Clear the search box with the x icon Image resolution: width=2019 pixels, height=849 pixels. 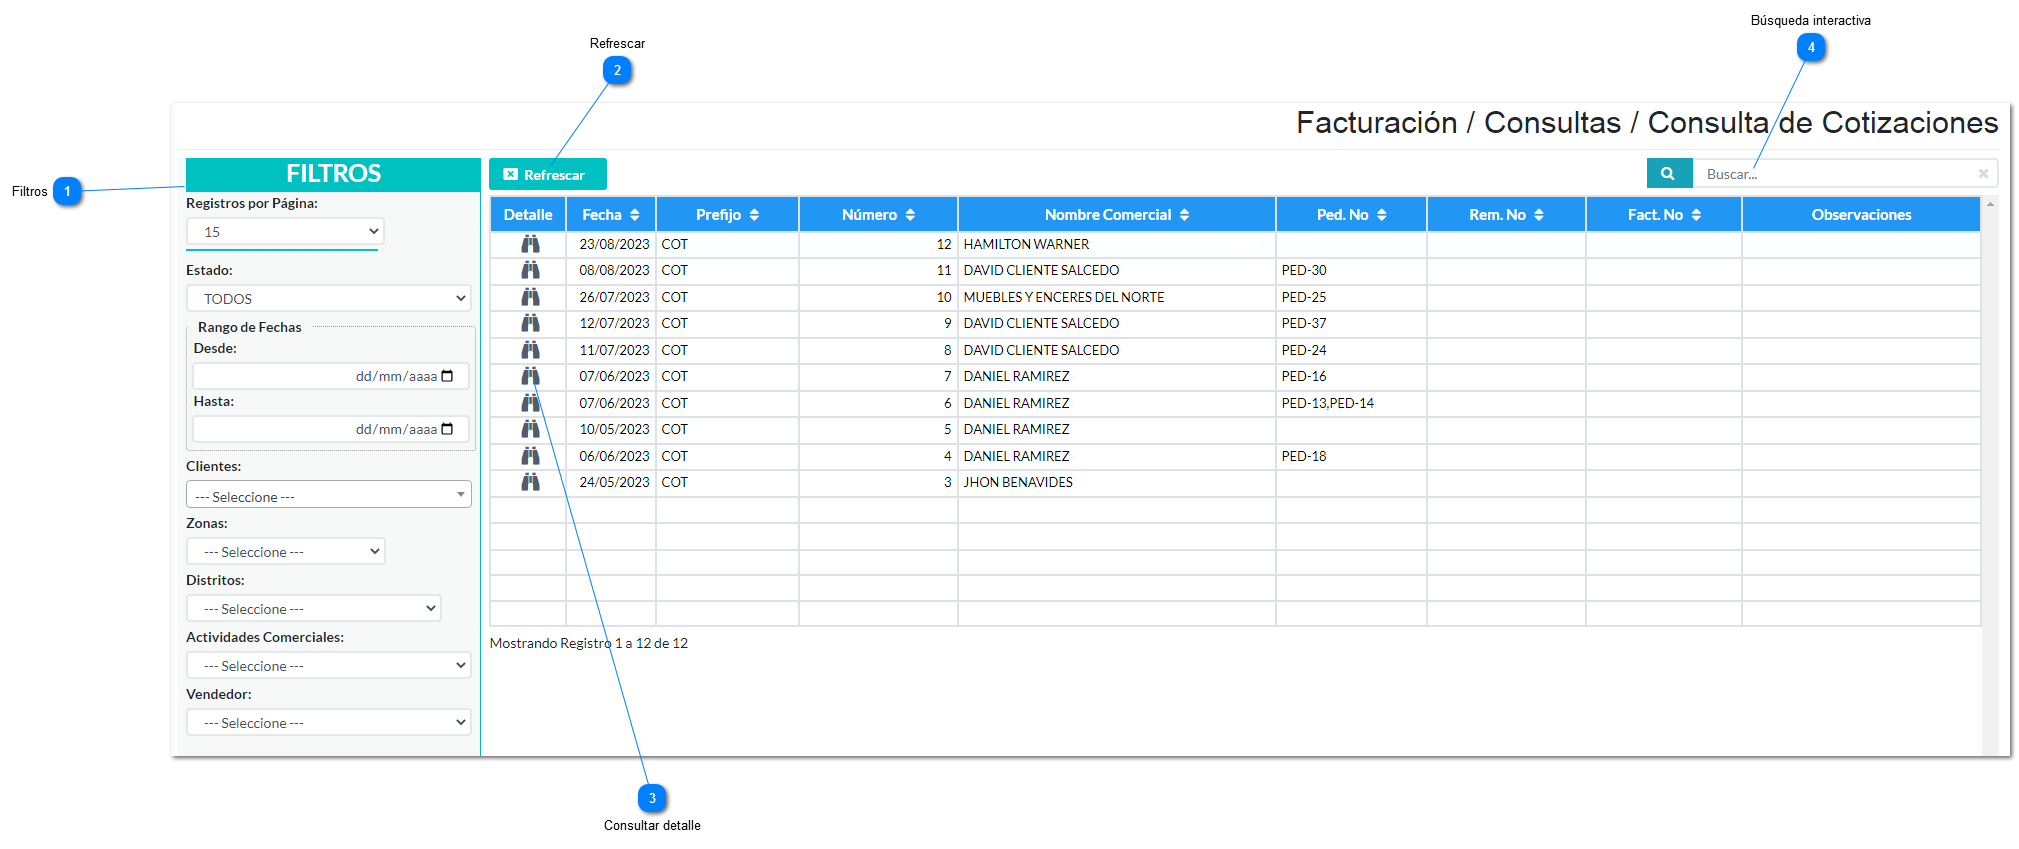click(1983, 173)
